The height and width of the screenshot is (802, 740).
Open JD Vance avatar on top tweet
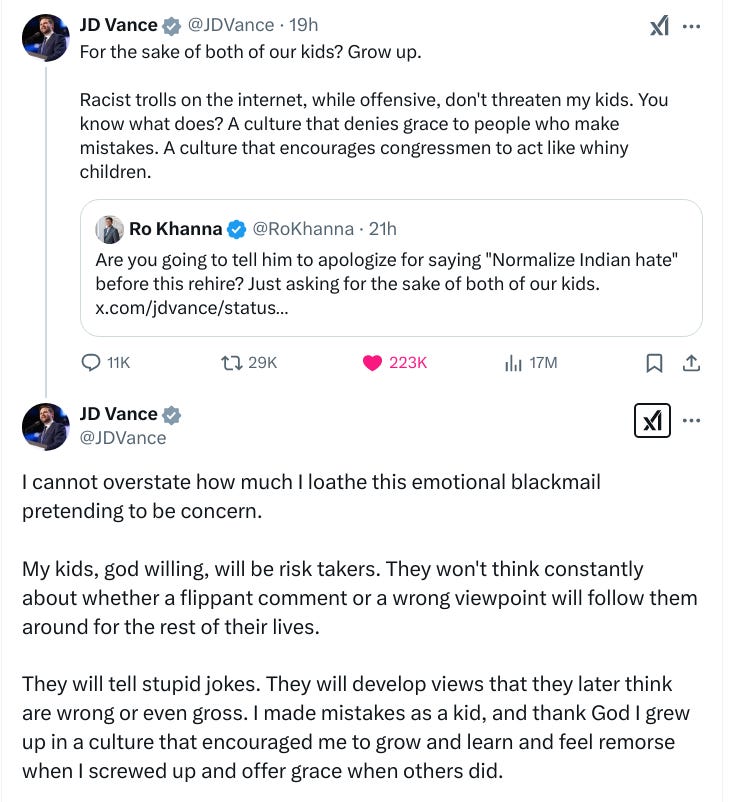46,38
